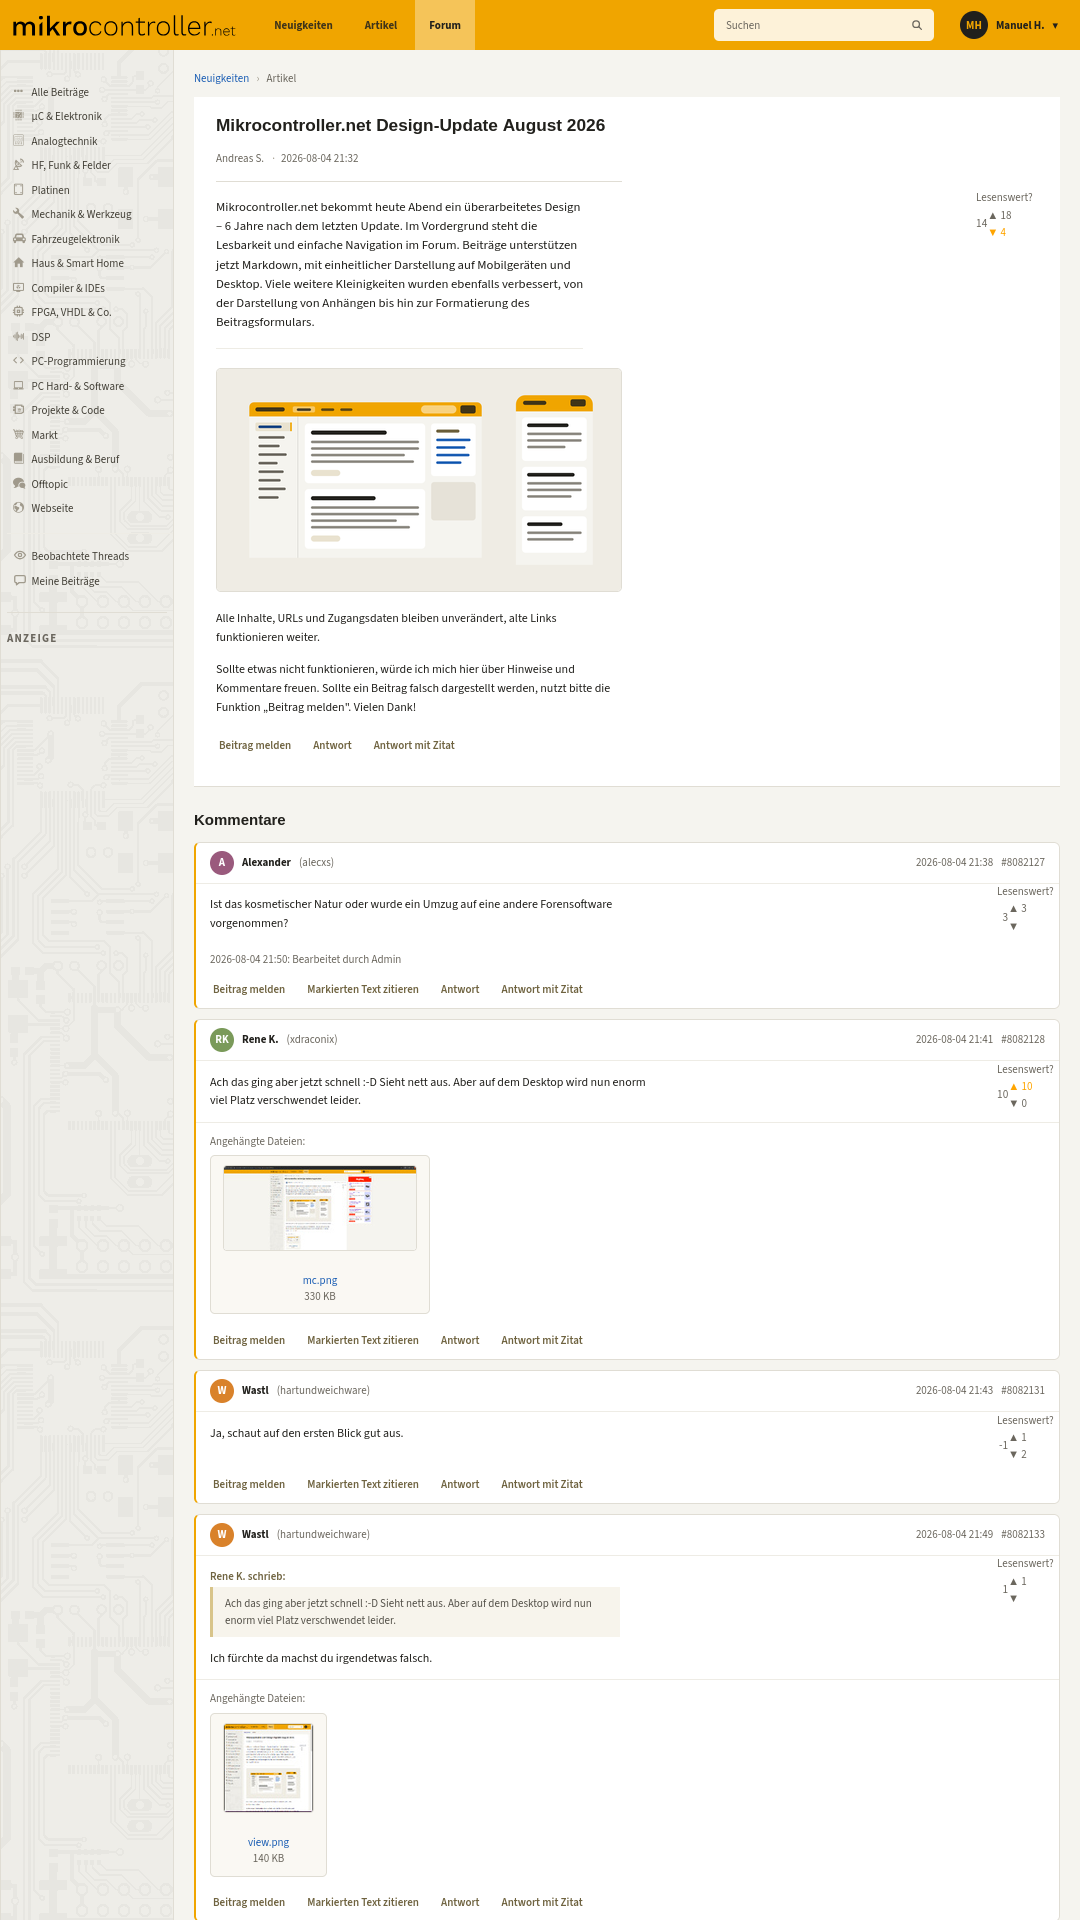Upvote Alexander's comment #8082127
This screenshot has height=1920, width=1080.
pos(1014,908)
